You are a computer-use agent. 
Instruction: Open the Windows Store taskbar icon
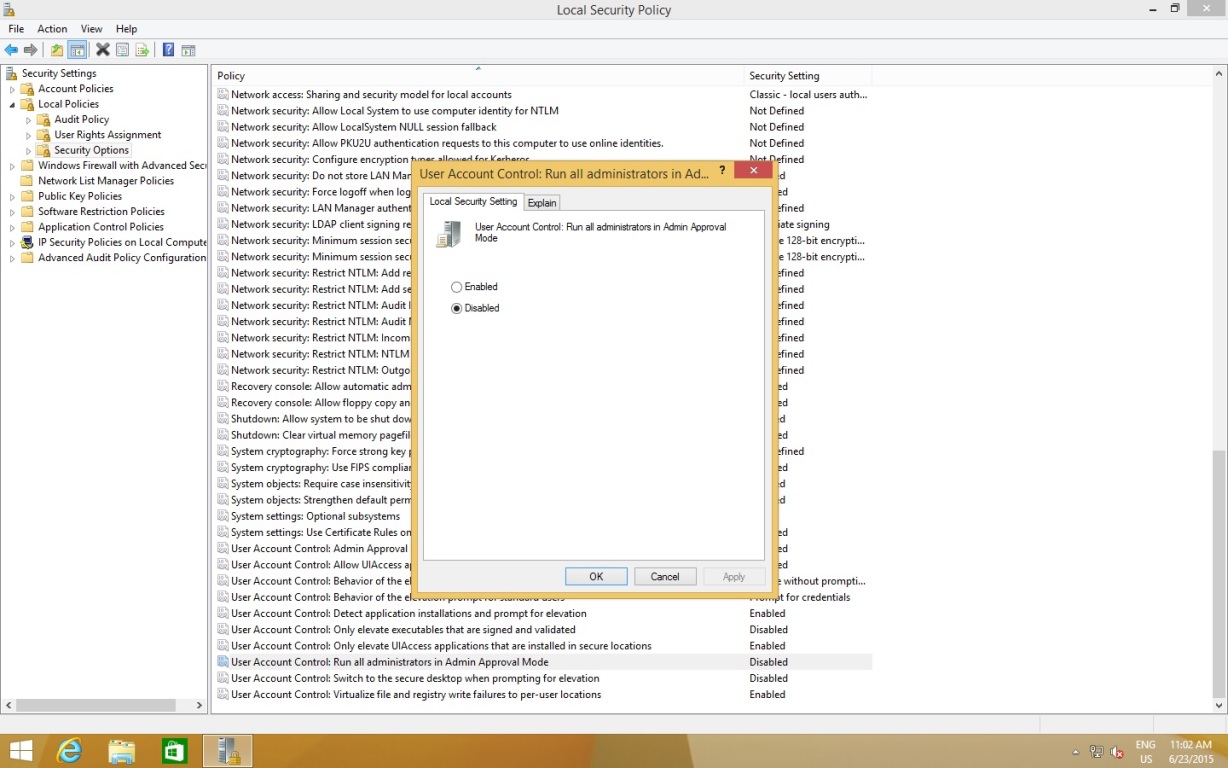point(175,750)
